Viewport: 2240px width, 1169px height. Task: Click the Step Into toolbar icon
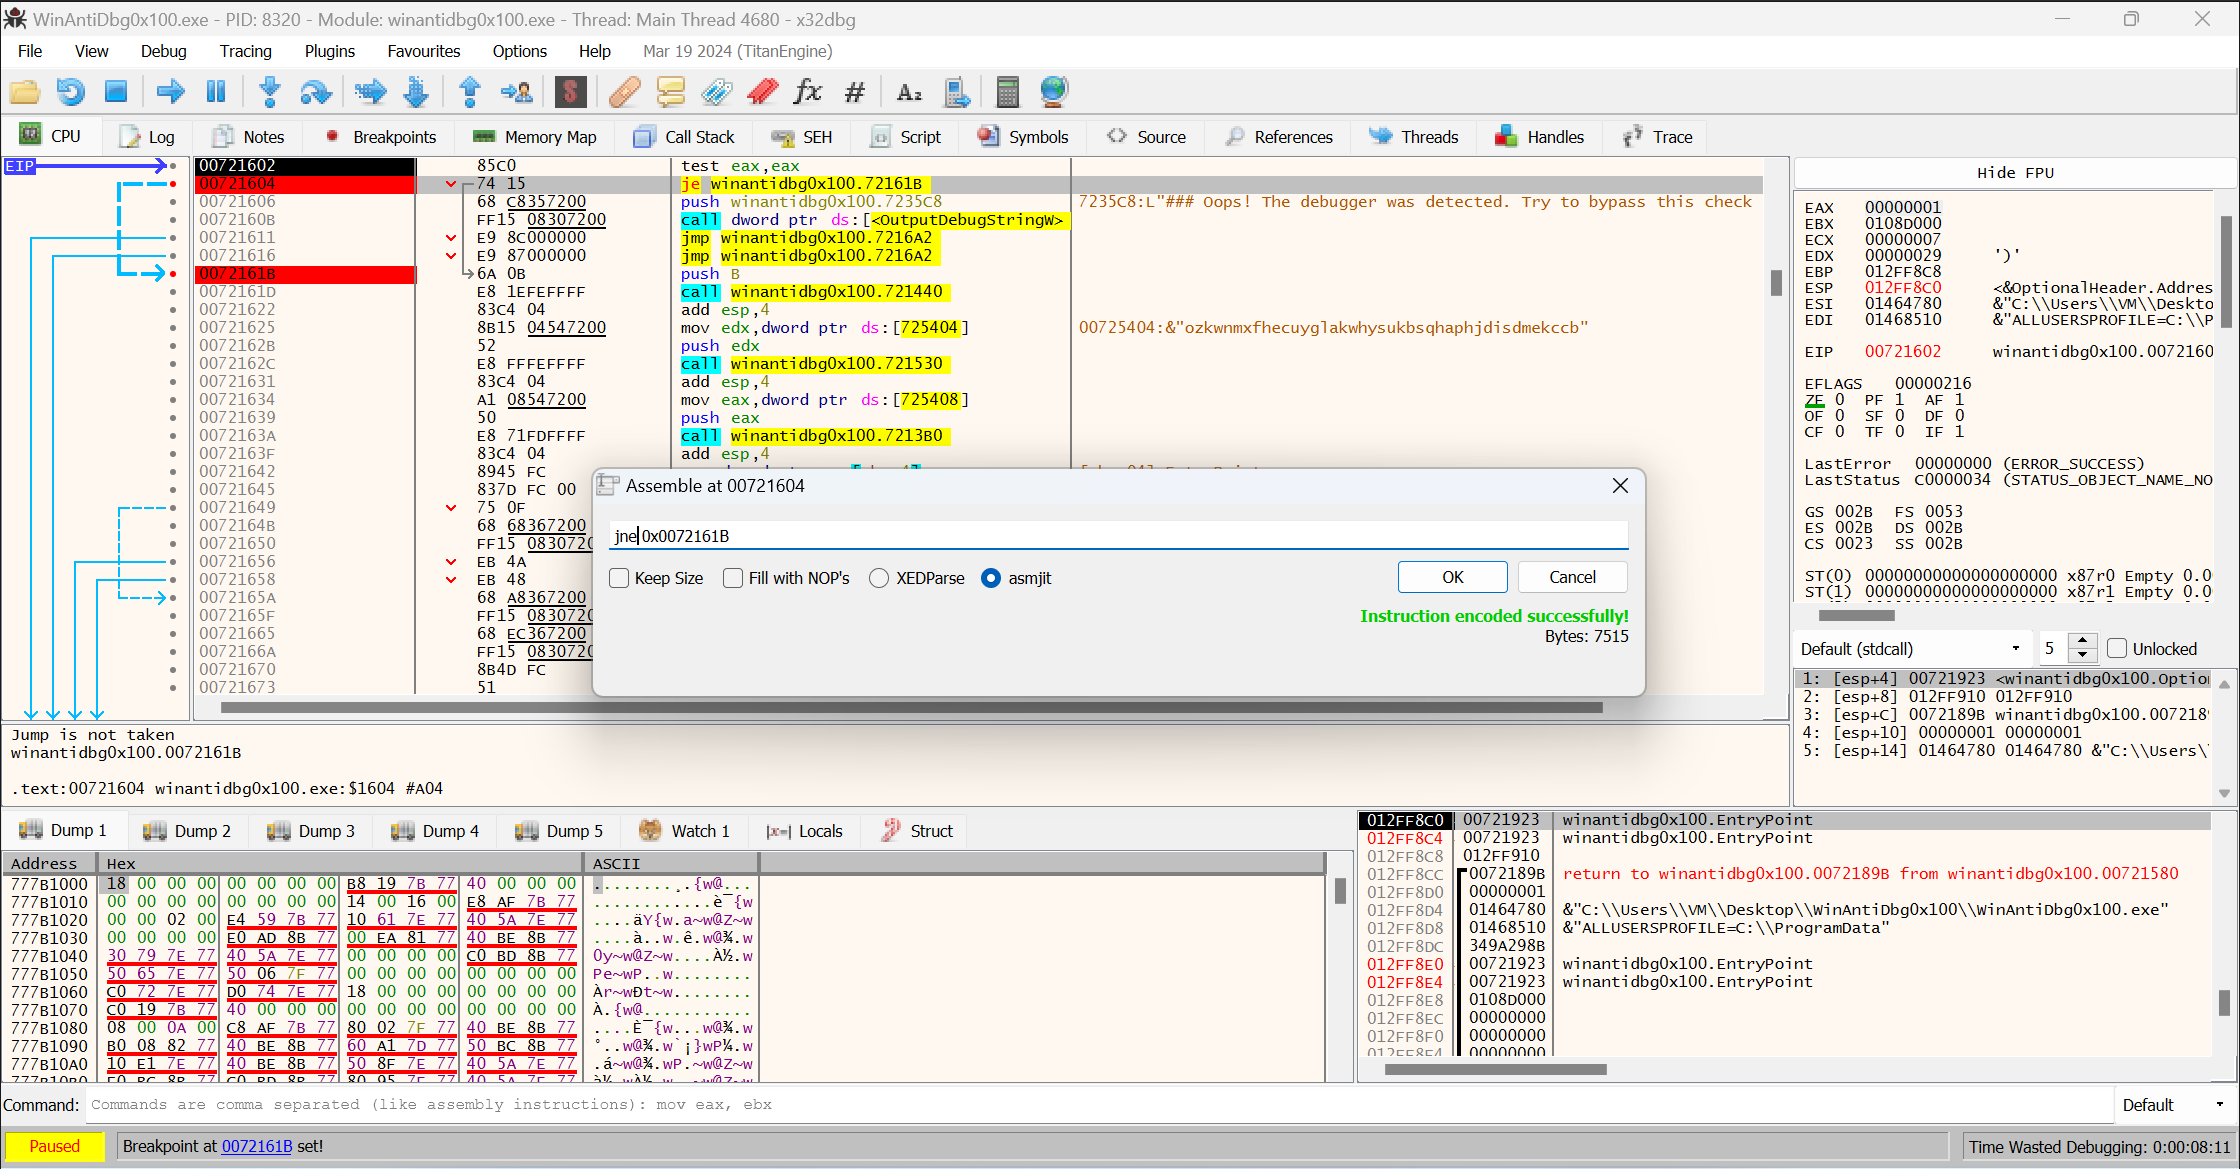pos(269,92)
